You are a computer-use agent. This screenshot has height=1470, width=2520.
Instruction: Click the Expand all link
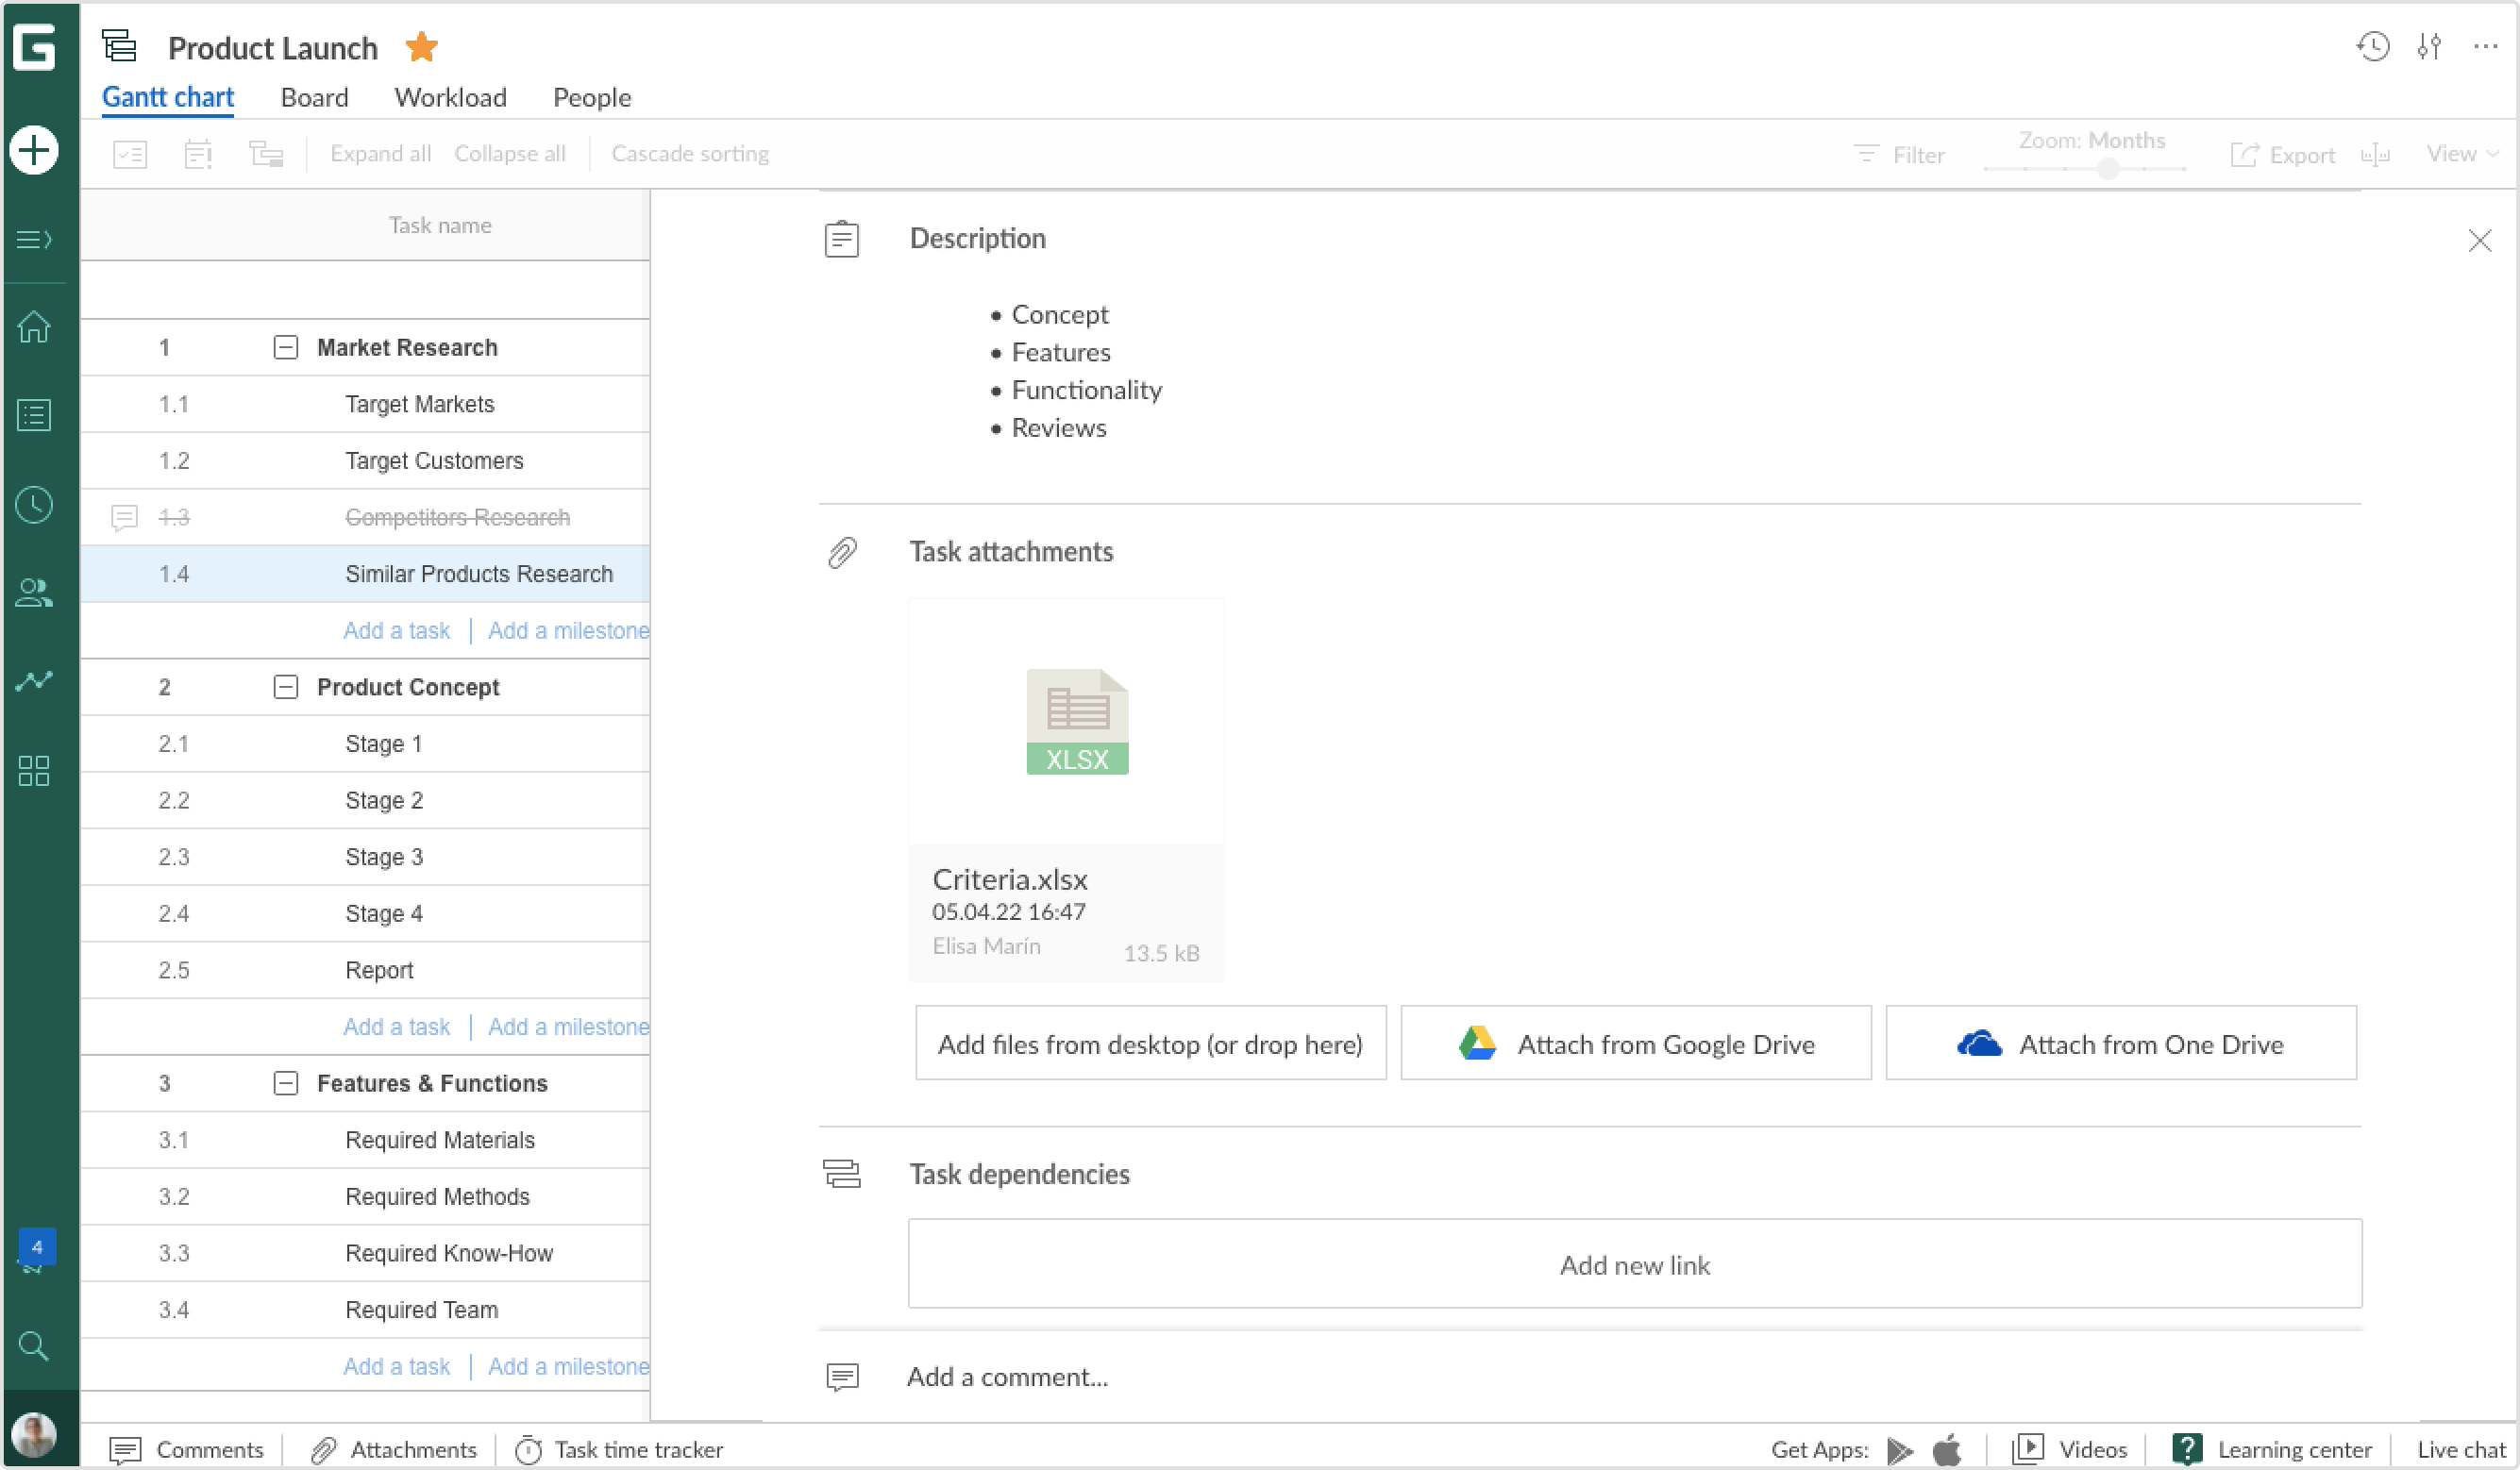380,153
